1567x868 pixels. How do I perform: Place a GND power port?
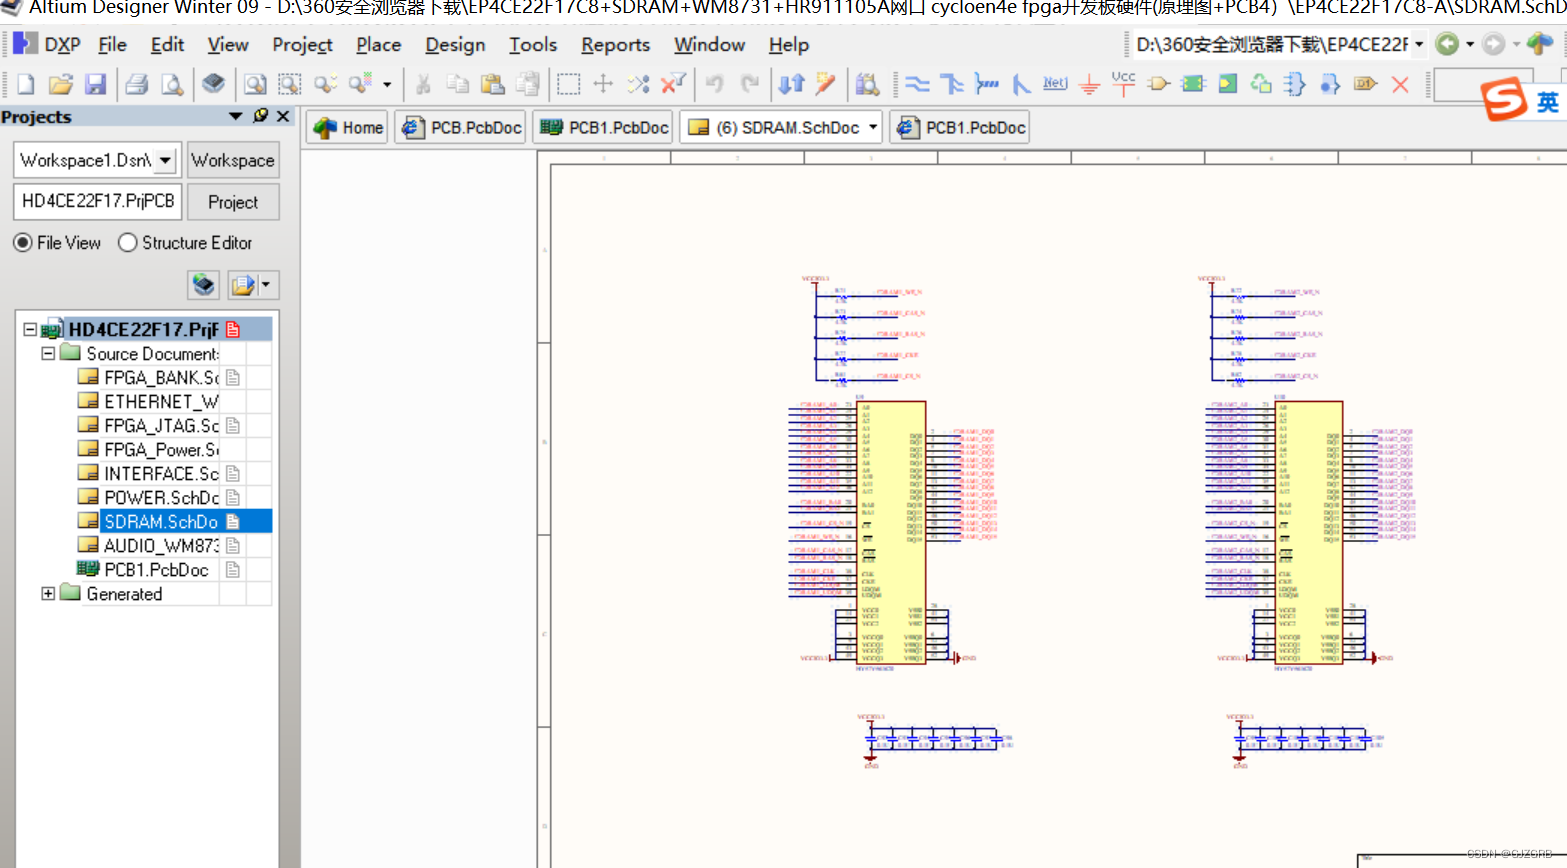(x=1088, y=85)
